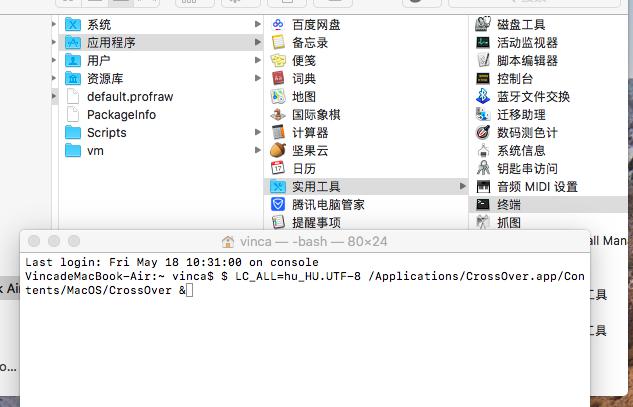This screenshot has width=633, height=407.
Task: Select the 百度网盘 app icon
Action: click(x=278, y=25)
